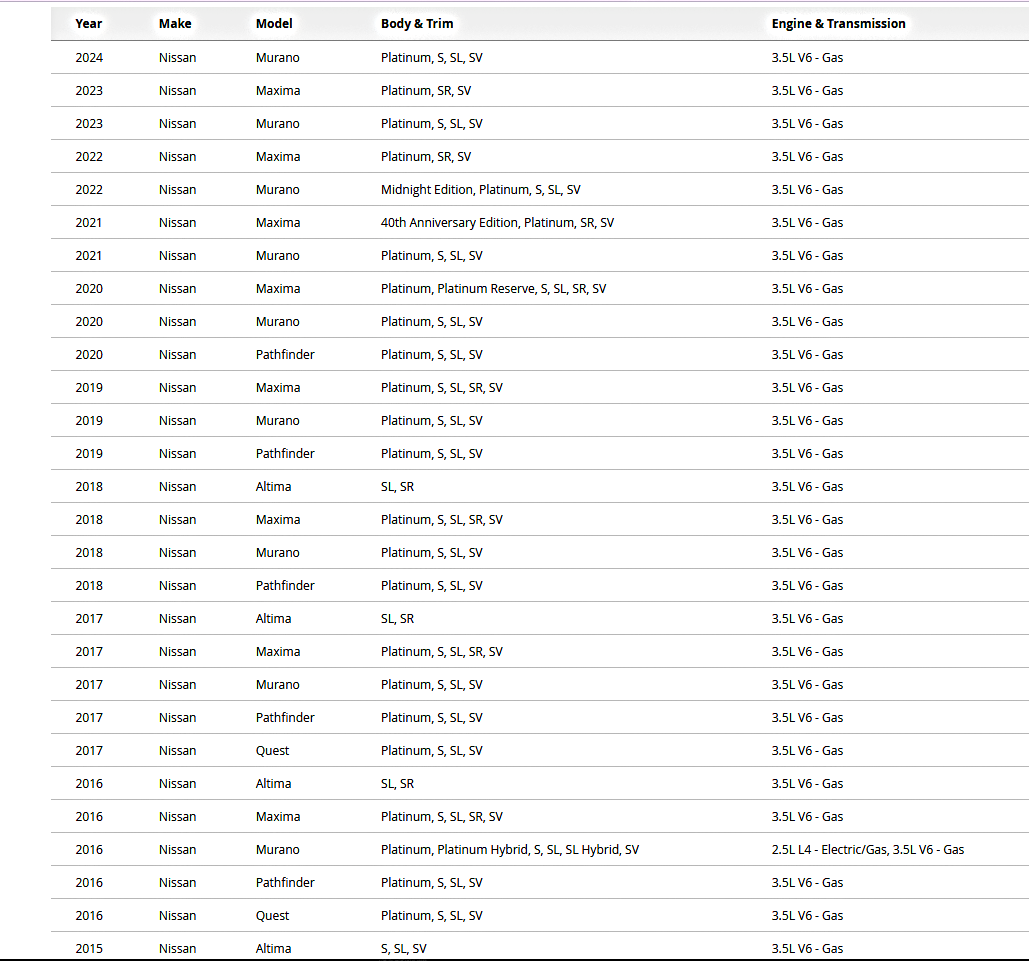
Task: Click Pathfinder model in the 2016 row
Action: 285,883
